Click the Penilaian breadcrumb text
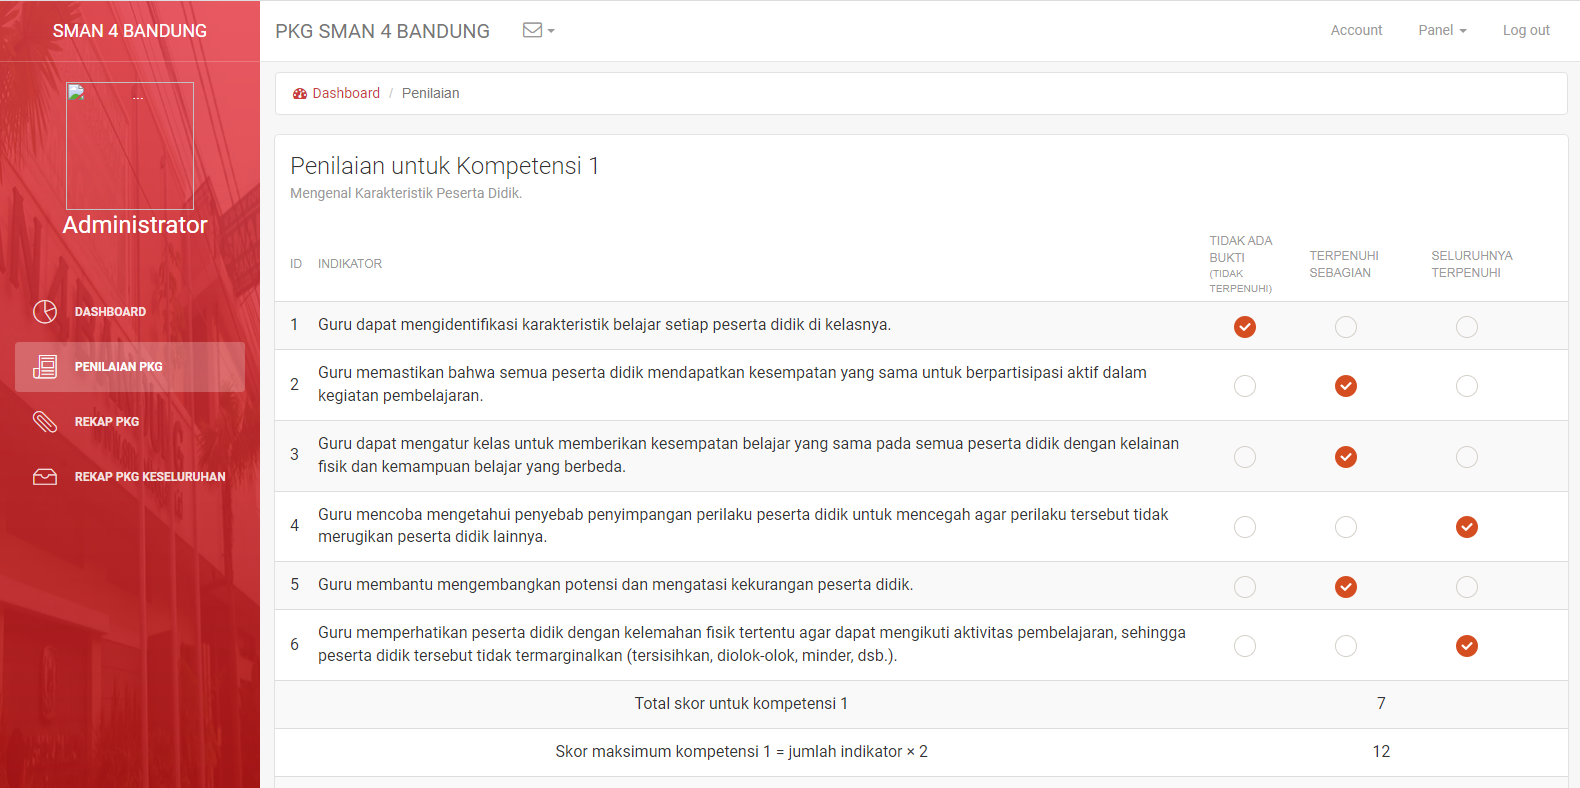1580x788 pixels. click(x=431, y=93)
